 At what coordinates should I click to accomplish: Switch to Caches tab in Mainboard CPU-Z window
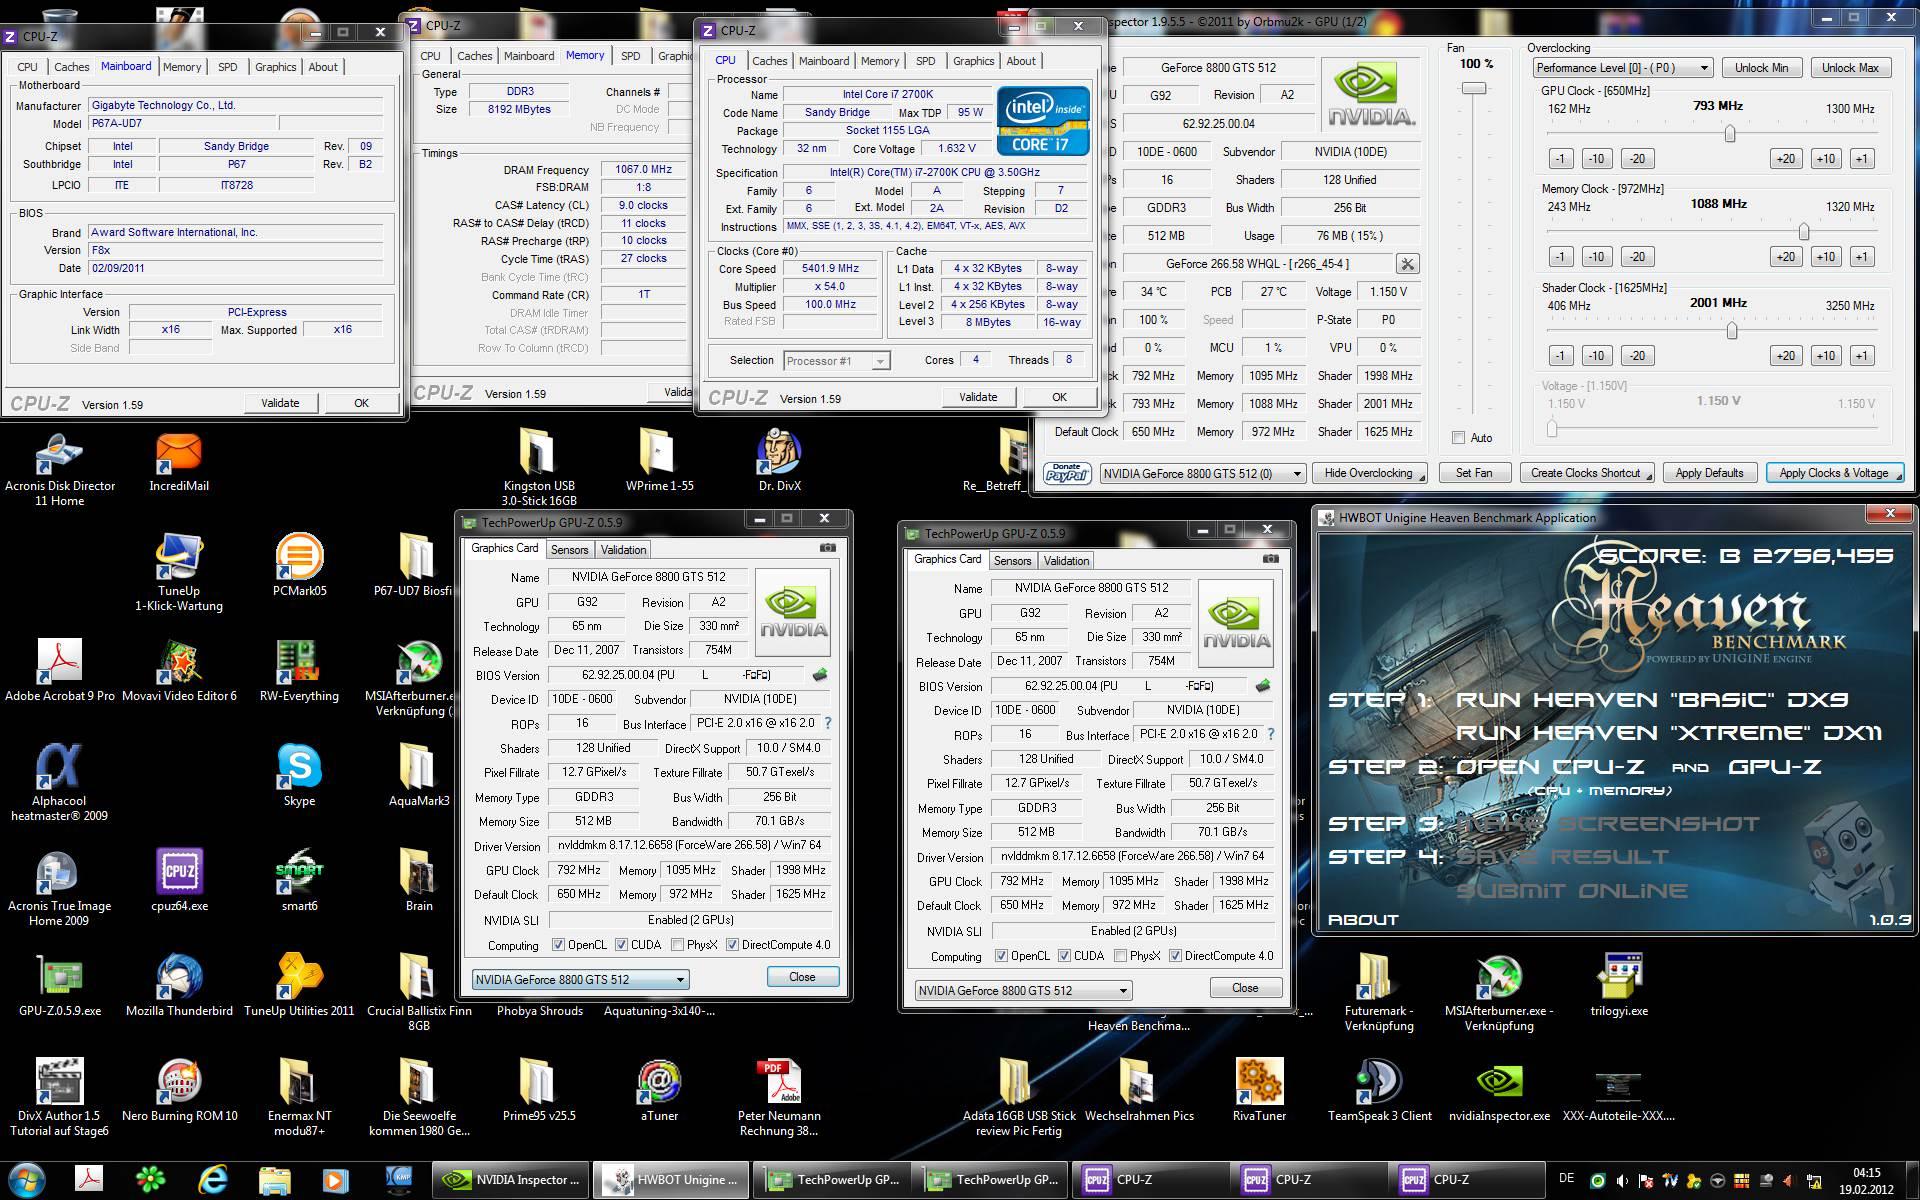71,67
